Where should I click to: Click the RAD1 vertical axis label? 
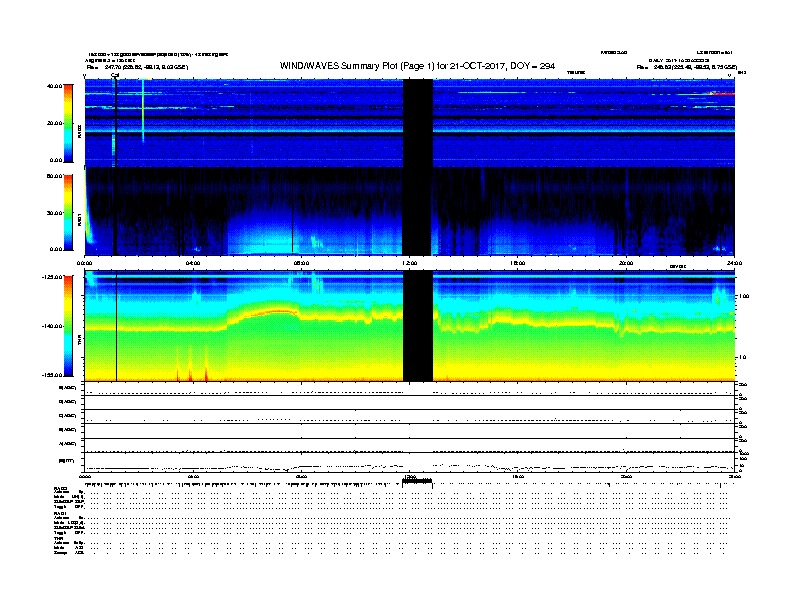click(79, 219)
